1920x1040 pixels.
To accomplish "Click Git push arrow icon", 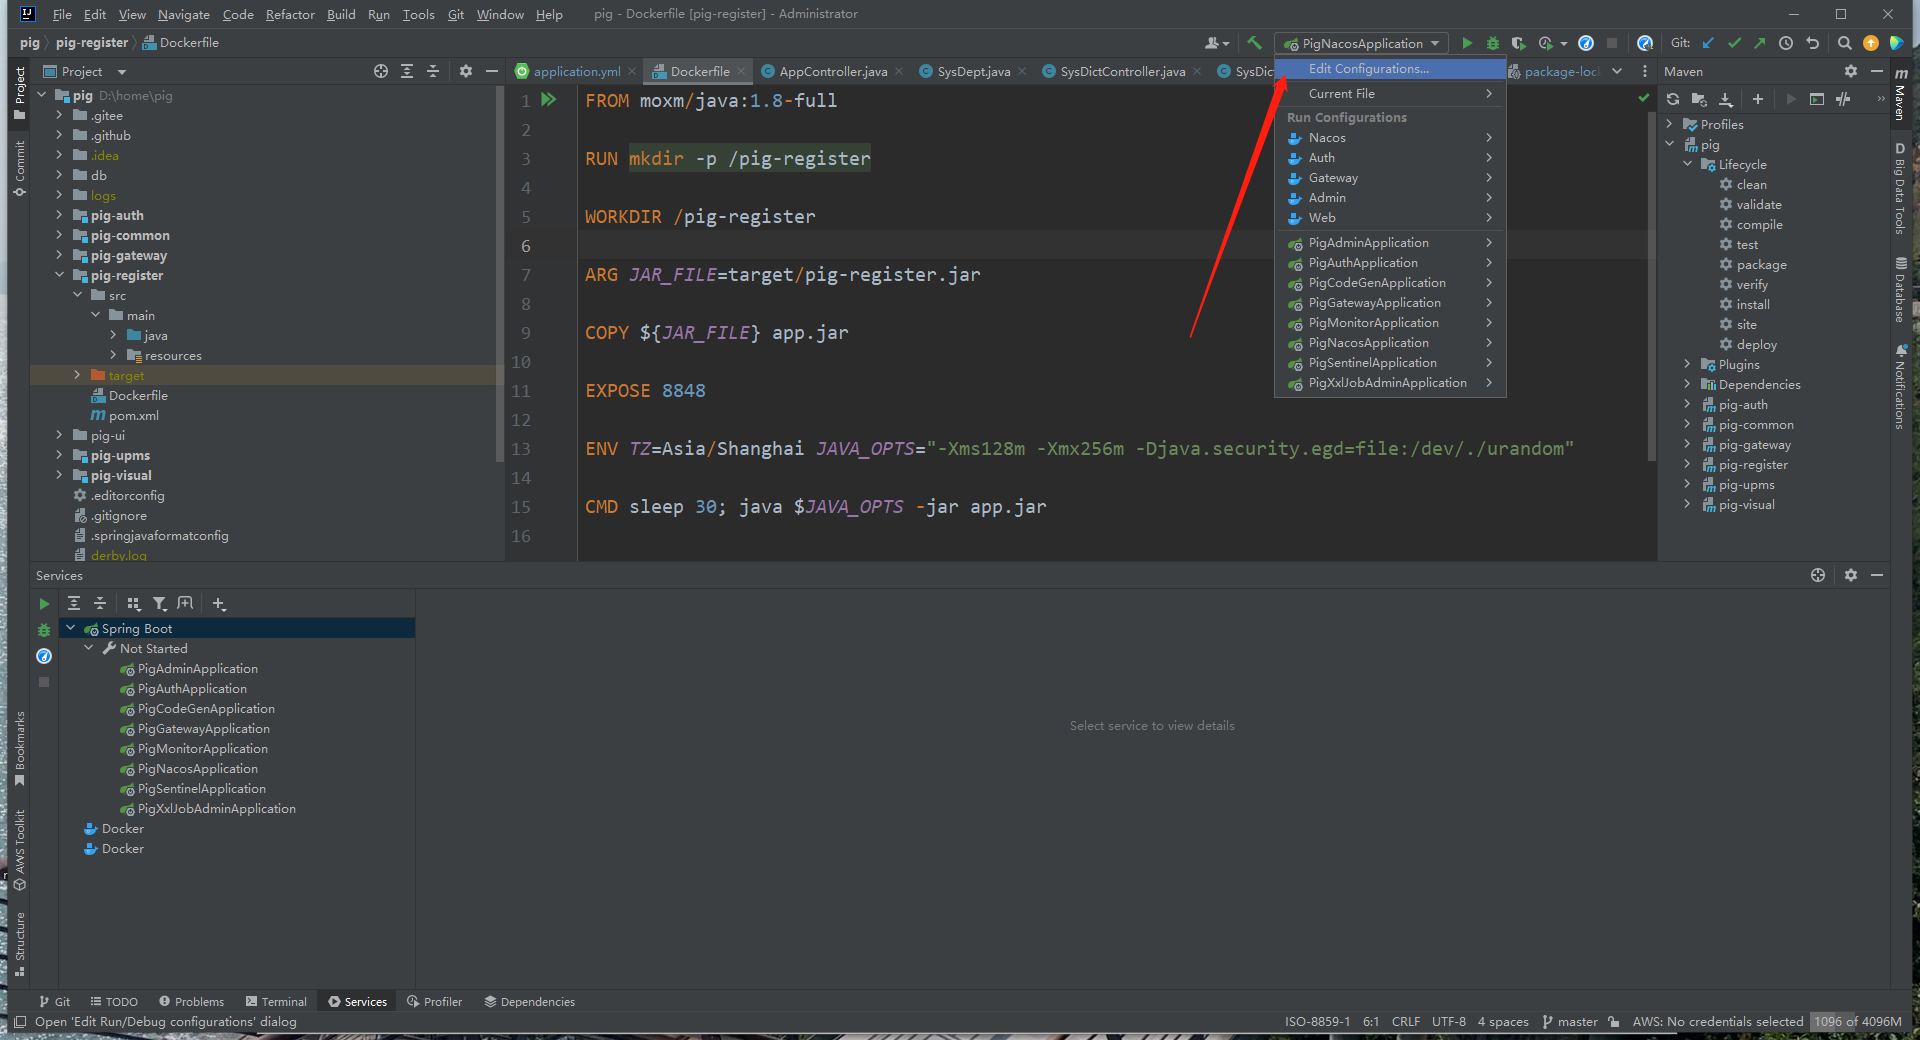I will tap(1760, 43).
